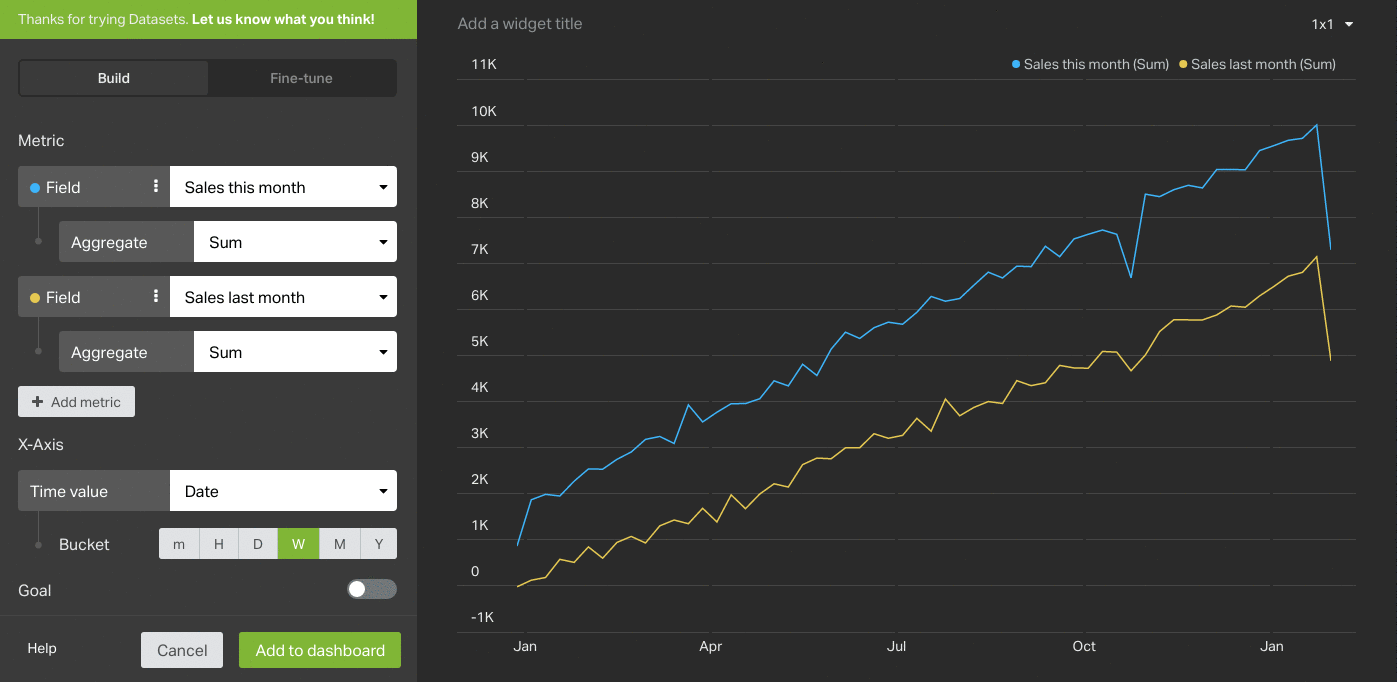Screen dimensions: 1397x682
Task: Click yellow dot beside second Field label
Action: (x=35, y=297)
